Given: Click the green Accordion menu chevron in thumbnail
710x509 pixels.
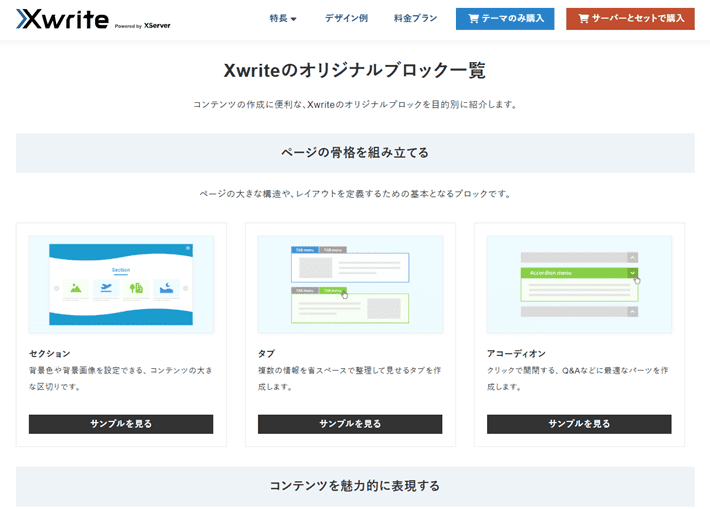Looking at the screenshot, I should point(633,273).
